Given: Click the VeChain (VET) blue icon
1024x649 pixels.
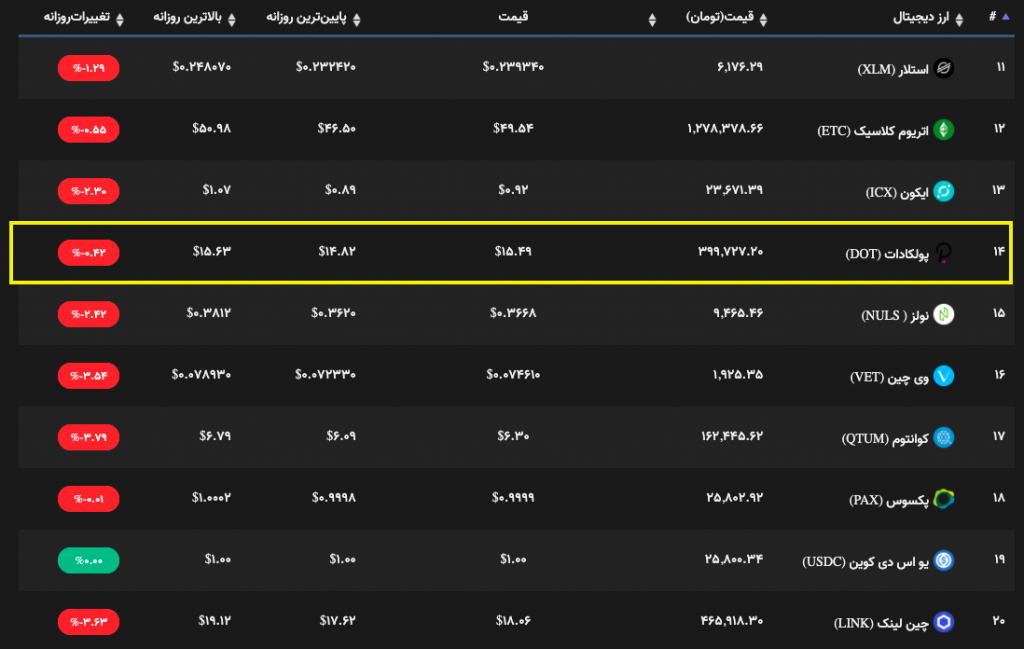Looking at the screenshot, I should [944, 375].
